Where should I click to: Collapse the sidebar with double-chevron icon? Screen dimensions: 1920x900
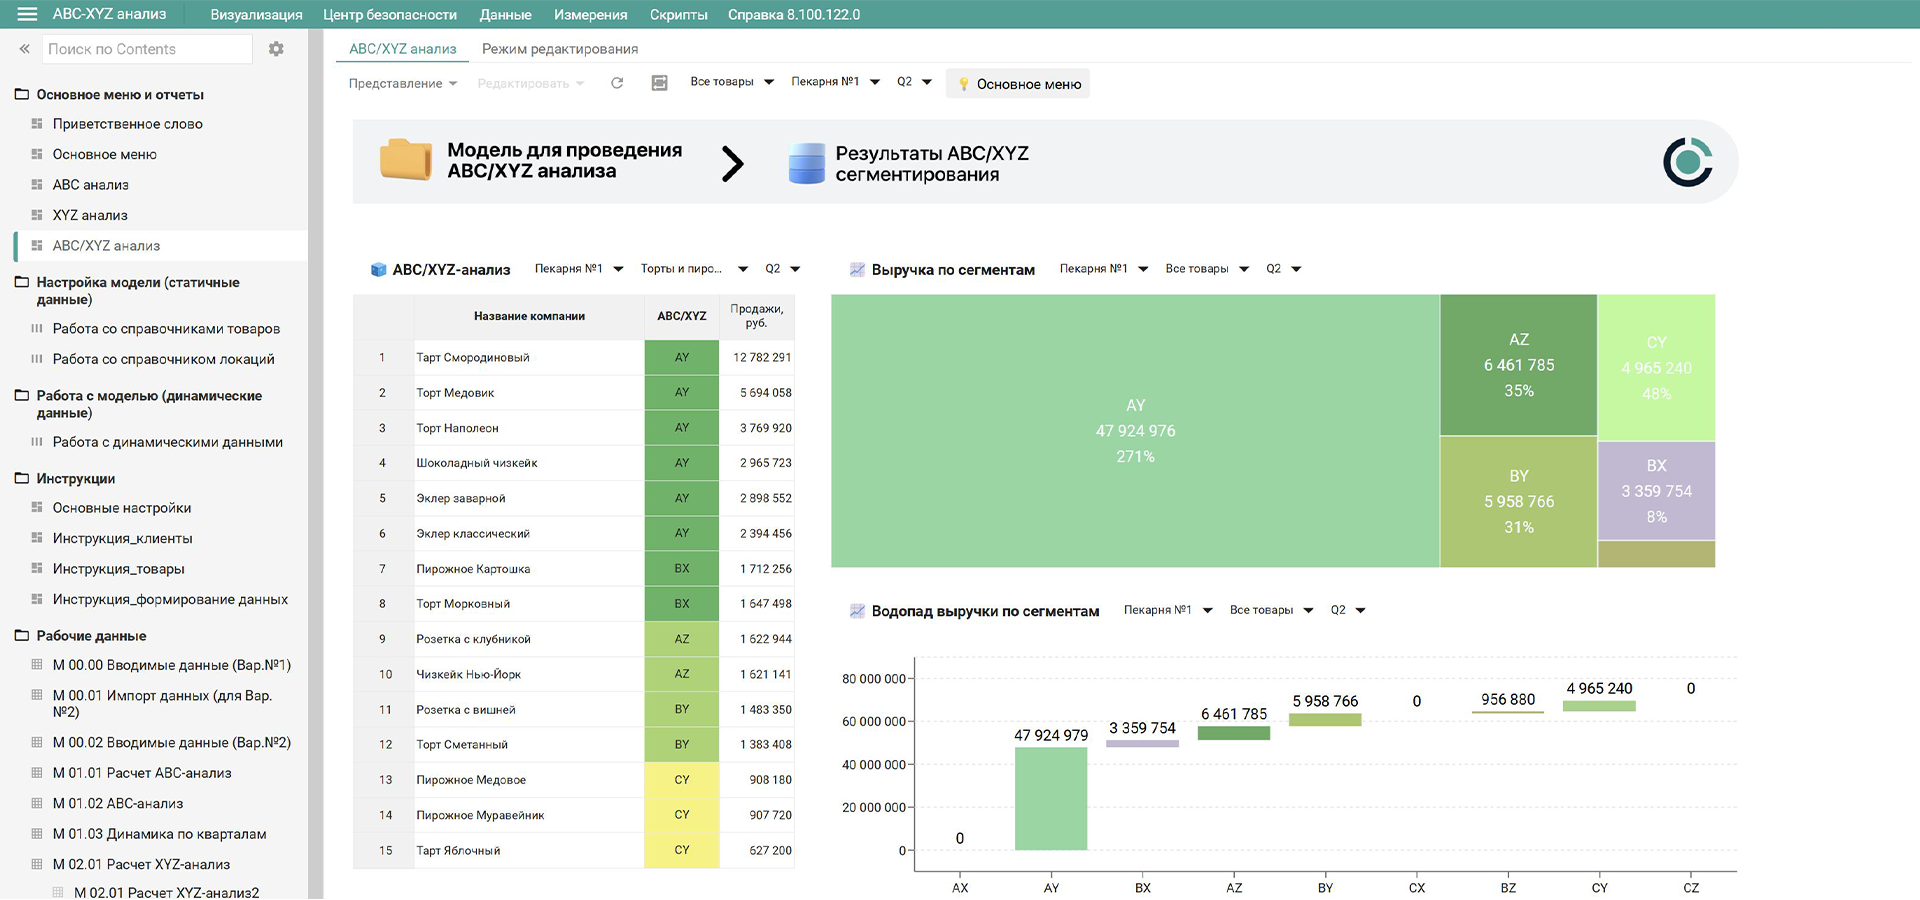[25, 49]
